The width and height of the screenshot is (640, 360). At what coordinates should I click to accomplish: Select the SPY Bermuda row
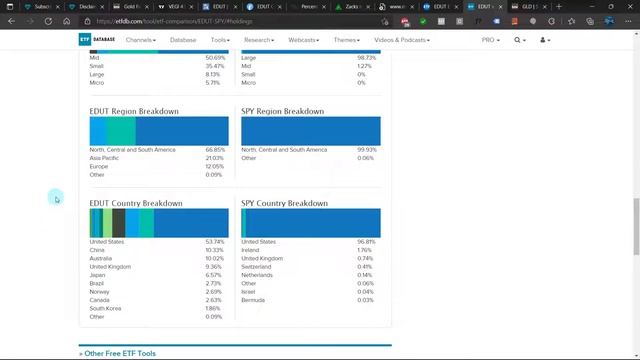pos(307,300)
